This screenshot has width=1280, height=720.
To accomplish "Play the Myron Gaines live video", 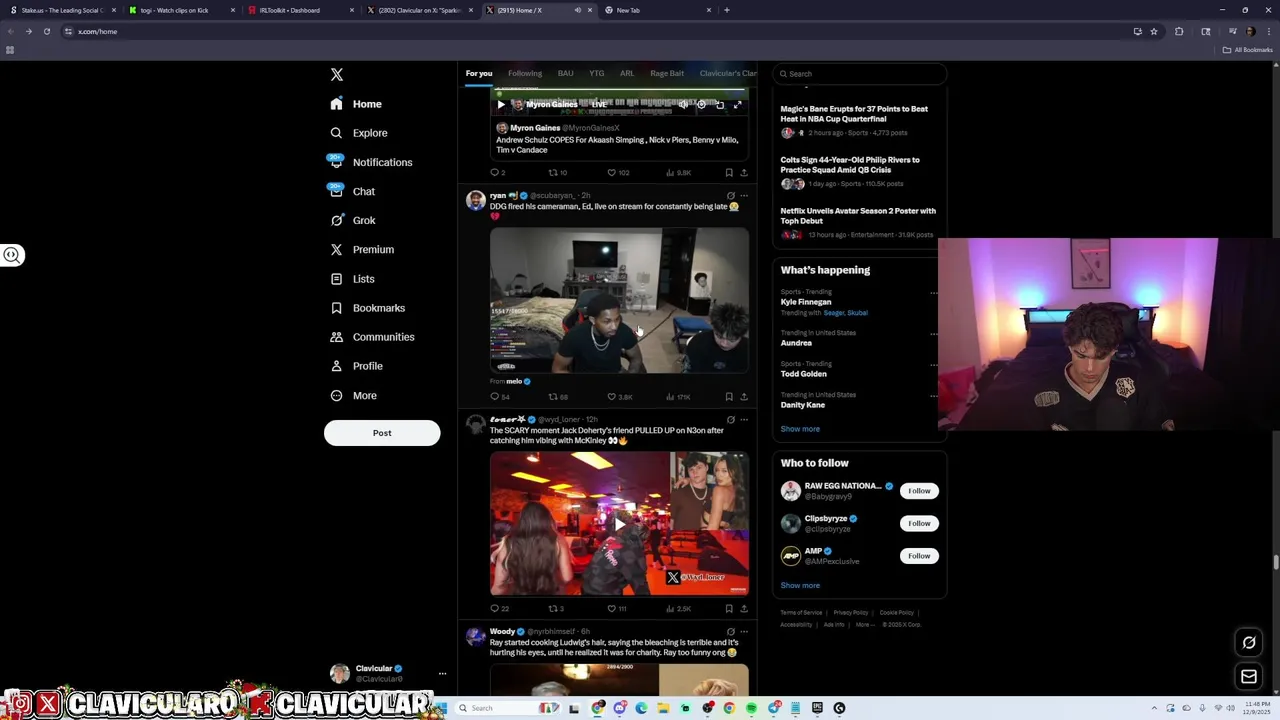I will (x=501, y=104).
